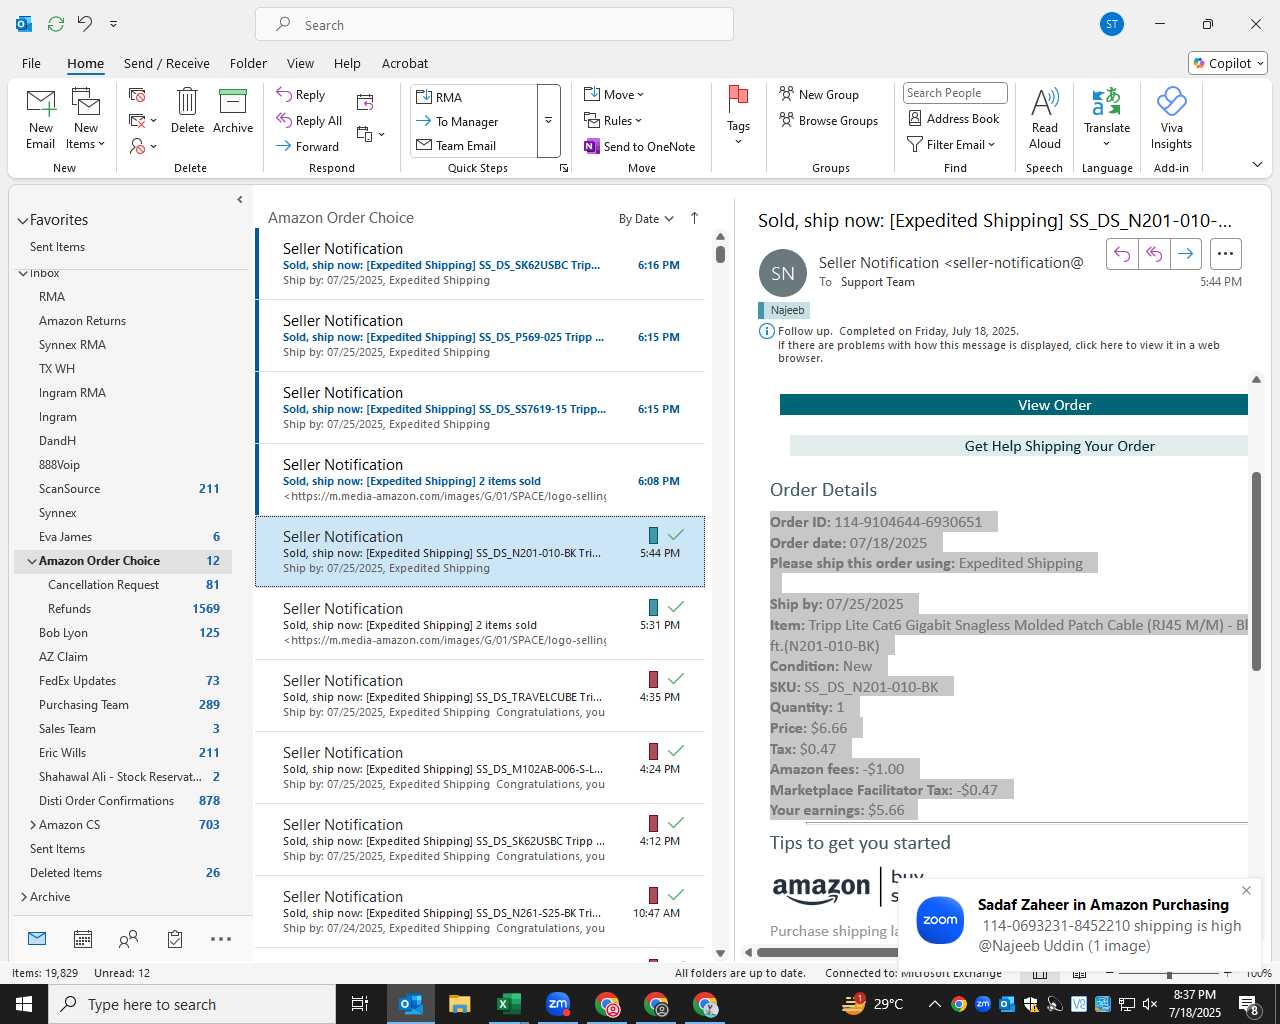Viewport: 1280px width, 1024px height.
Task: Open Rules dropdown
Action: [x=613, y=120]
